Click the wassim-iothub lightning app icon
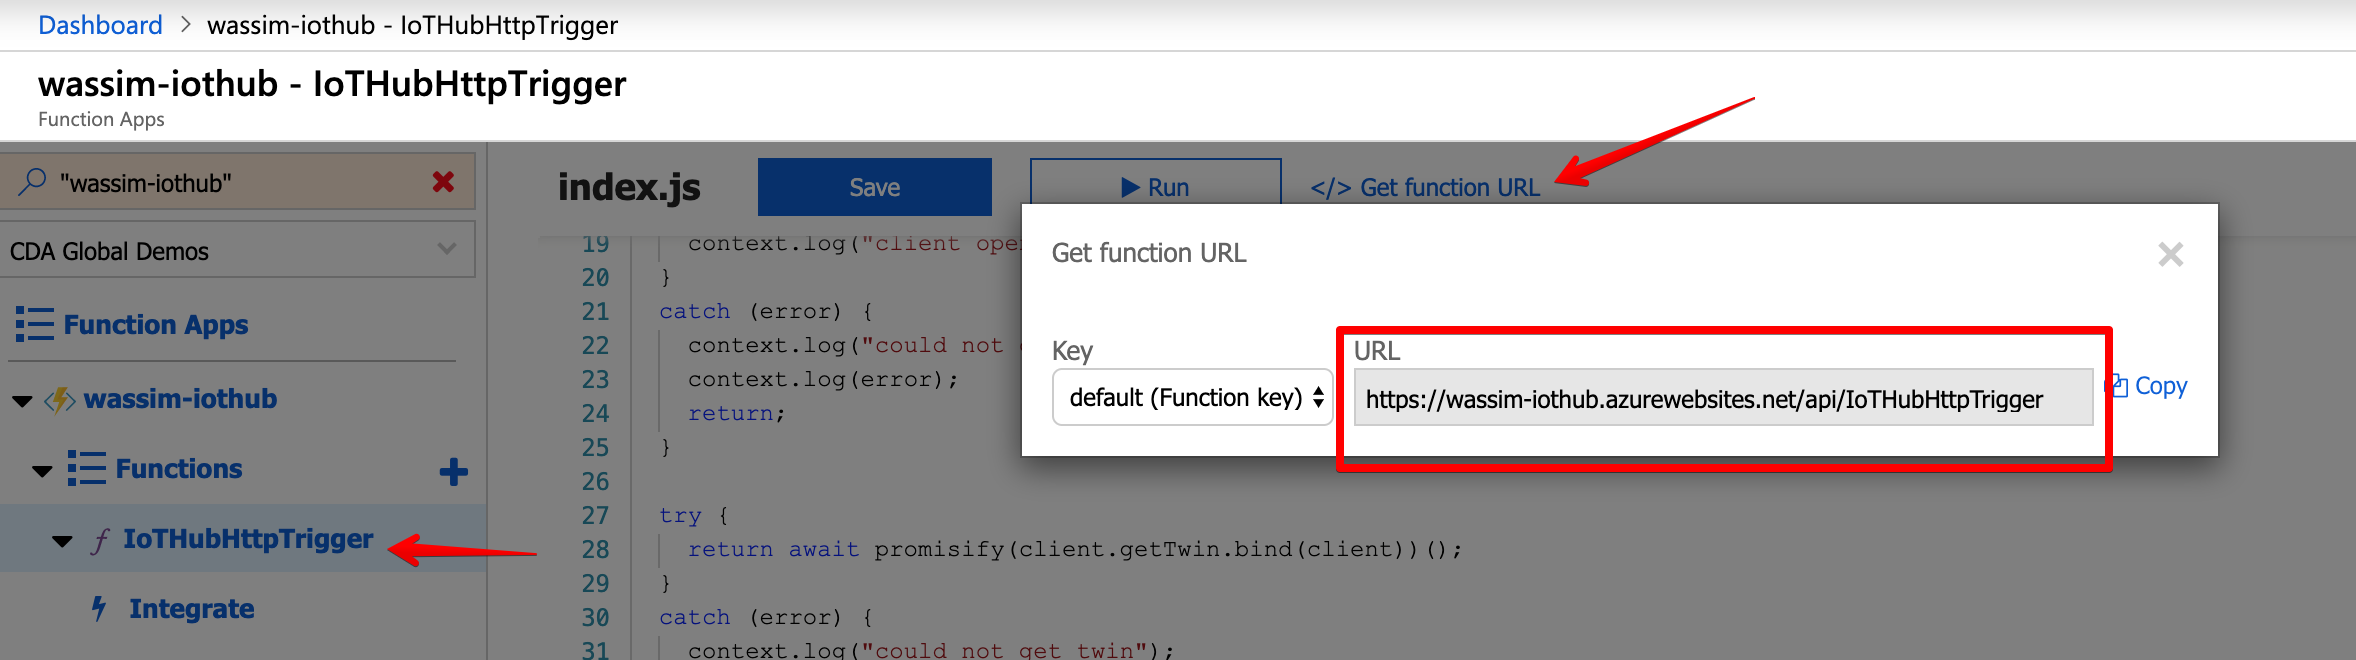This screenshot has width=2356, height=660. 60,400
